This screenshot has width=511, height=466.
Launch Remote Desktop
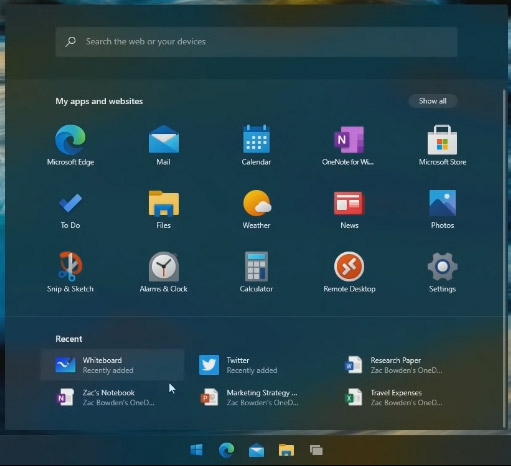[349, 272]
